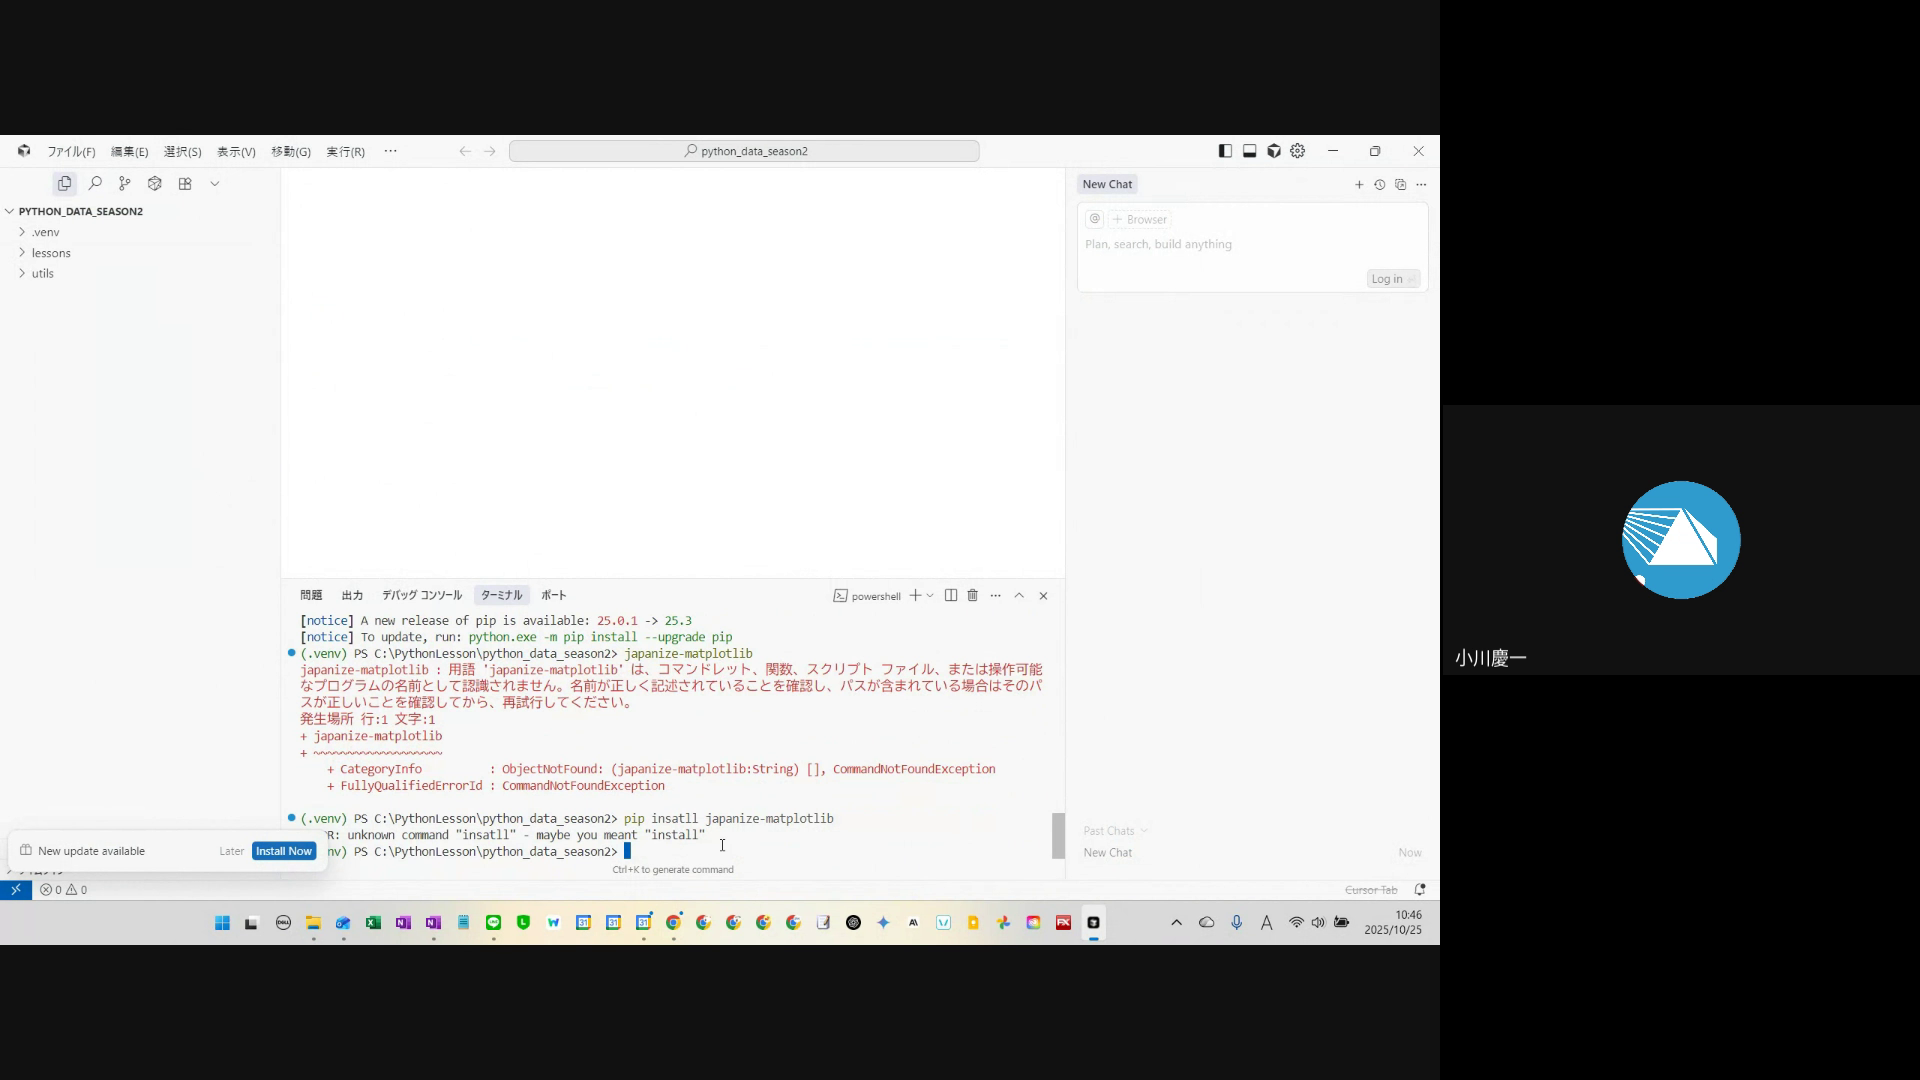The image size is (1920, 1080).
Task: Click the Log in button
Action: tap(1392, 279)
